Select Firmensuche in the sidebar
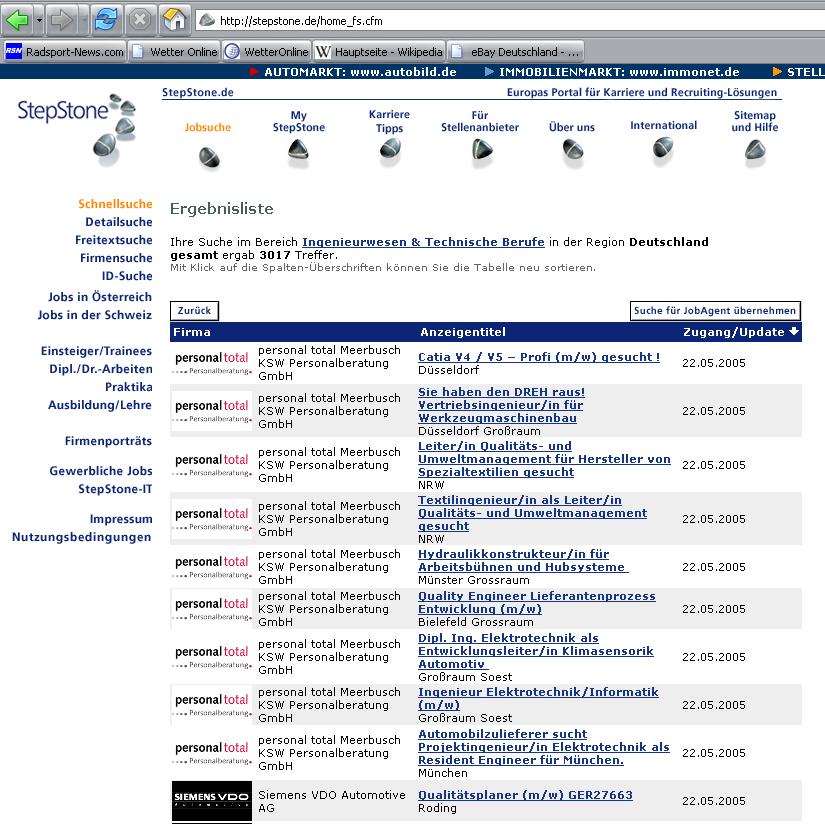This screenshot has height=824, width=825. coord(116,258)
